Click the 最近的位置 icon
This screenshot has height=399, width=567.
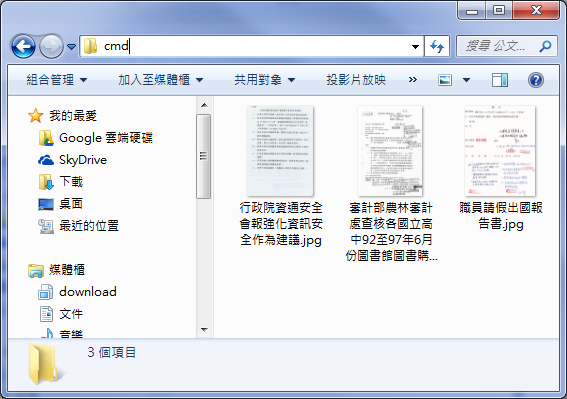(x=46, y=226)
